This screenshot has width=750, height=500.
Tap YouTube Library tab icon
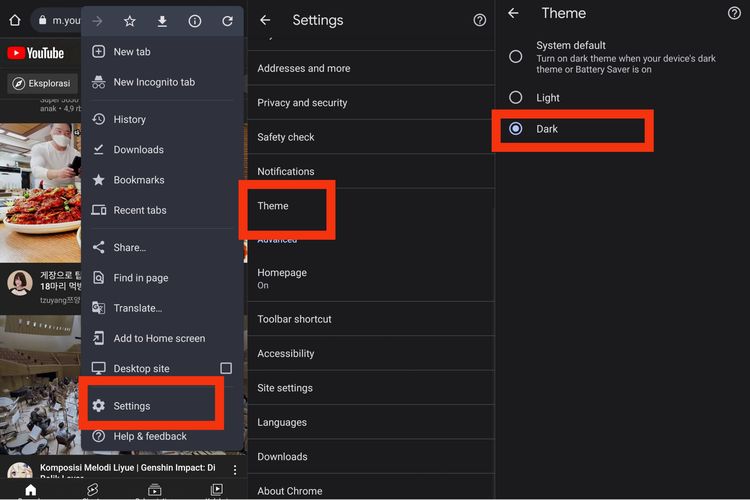217,489
